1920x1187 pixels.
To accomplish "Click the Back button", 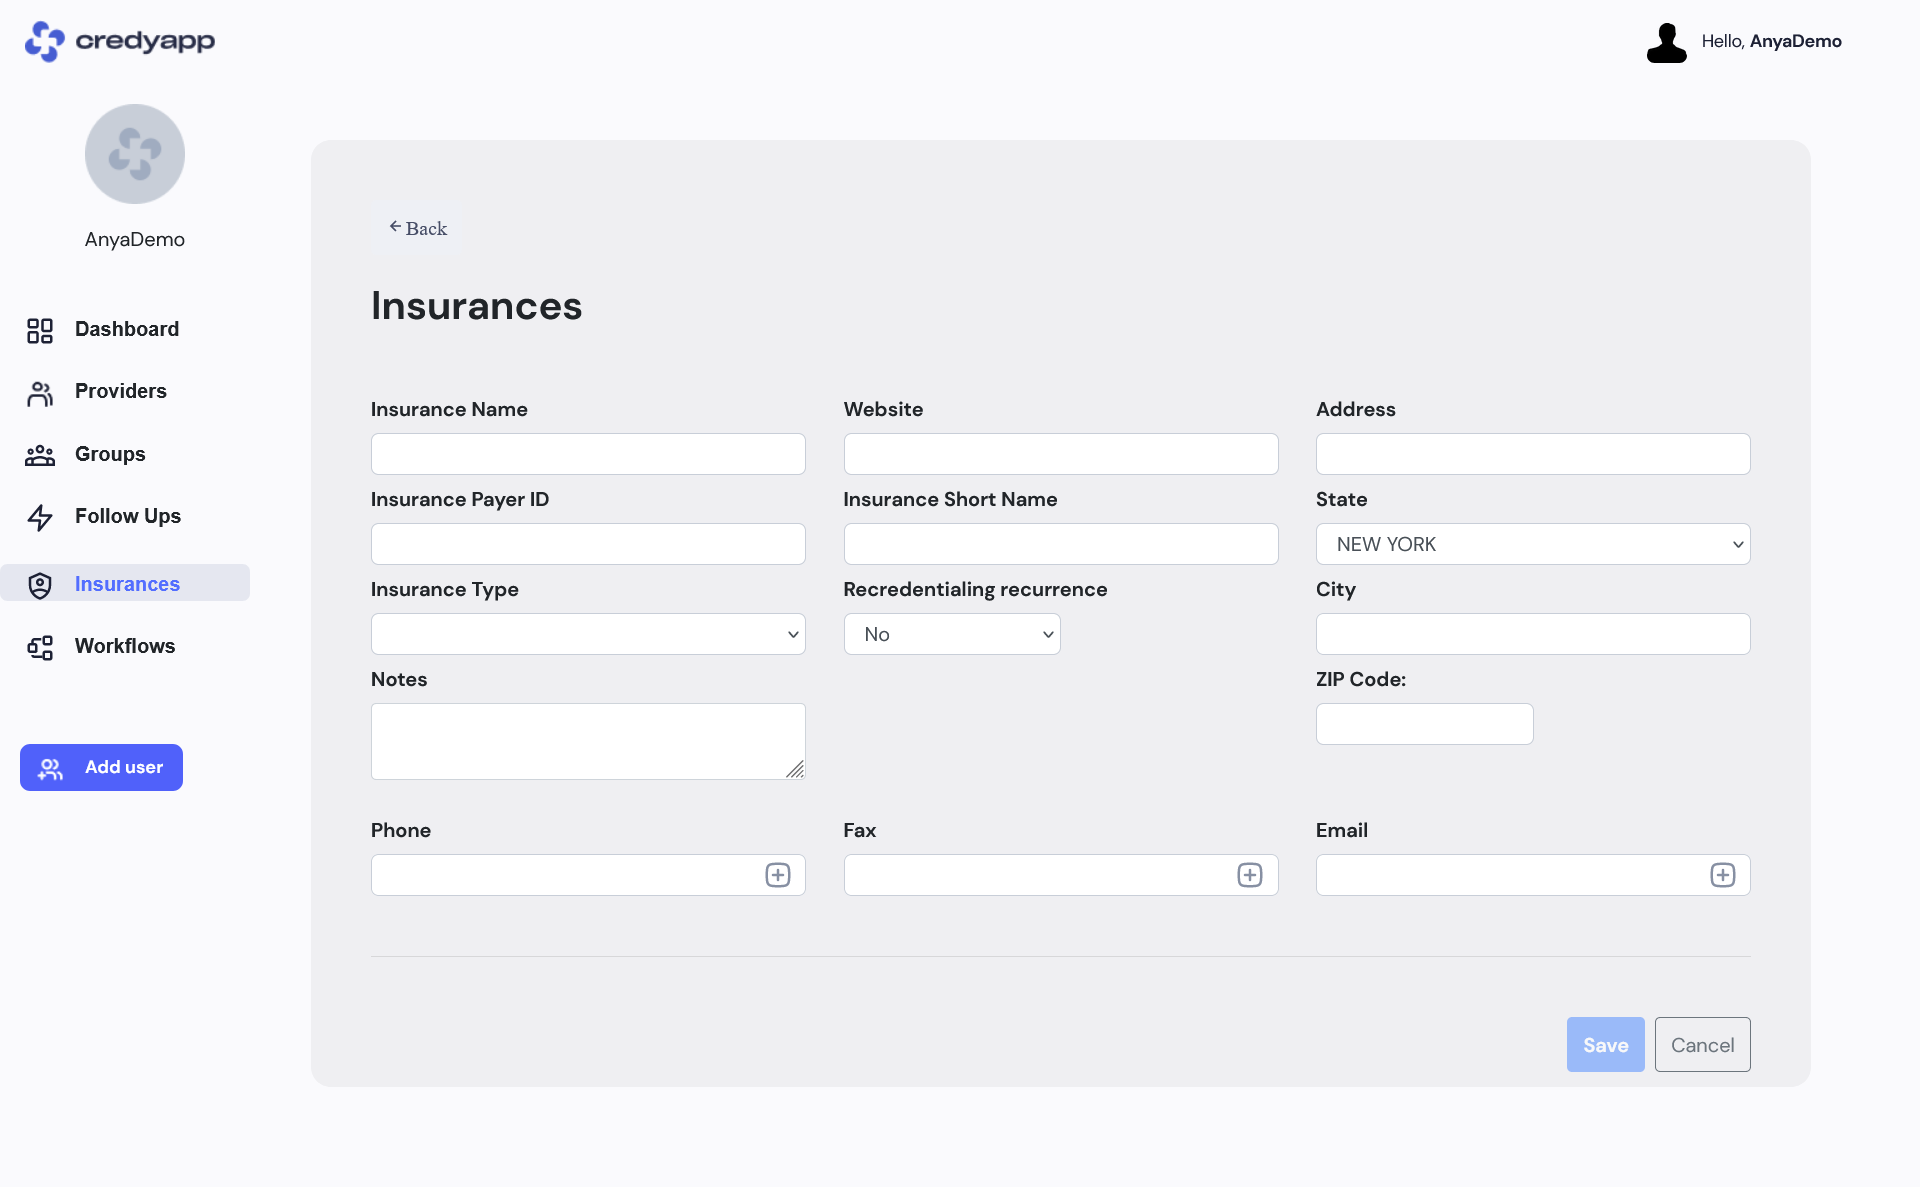I will [x=417, y=228].
